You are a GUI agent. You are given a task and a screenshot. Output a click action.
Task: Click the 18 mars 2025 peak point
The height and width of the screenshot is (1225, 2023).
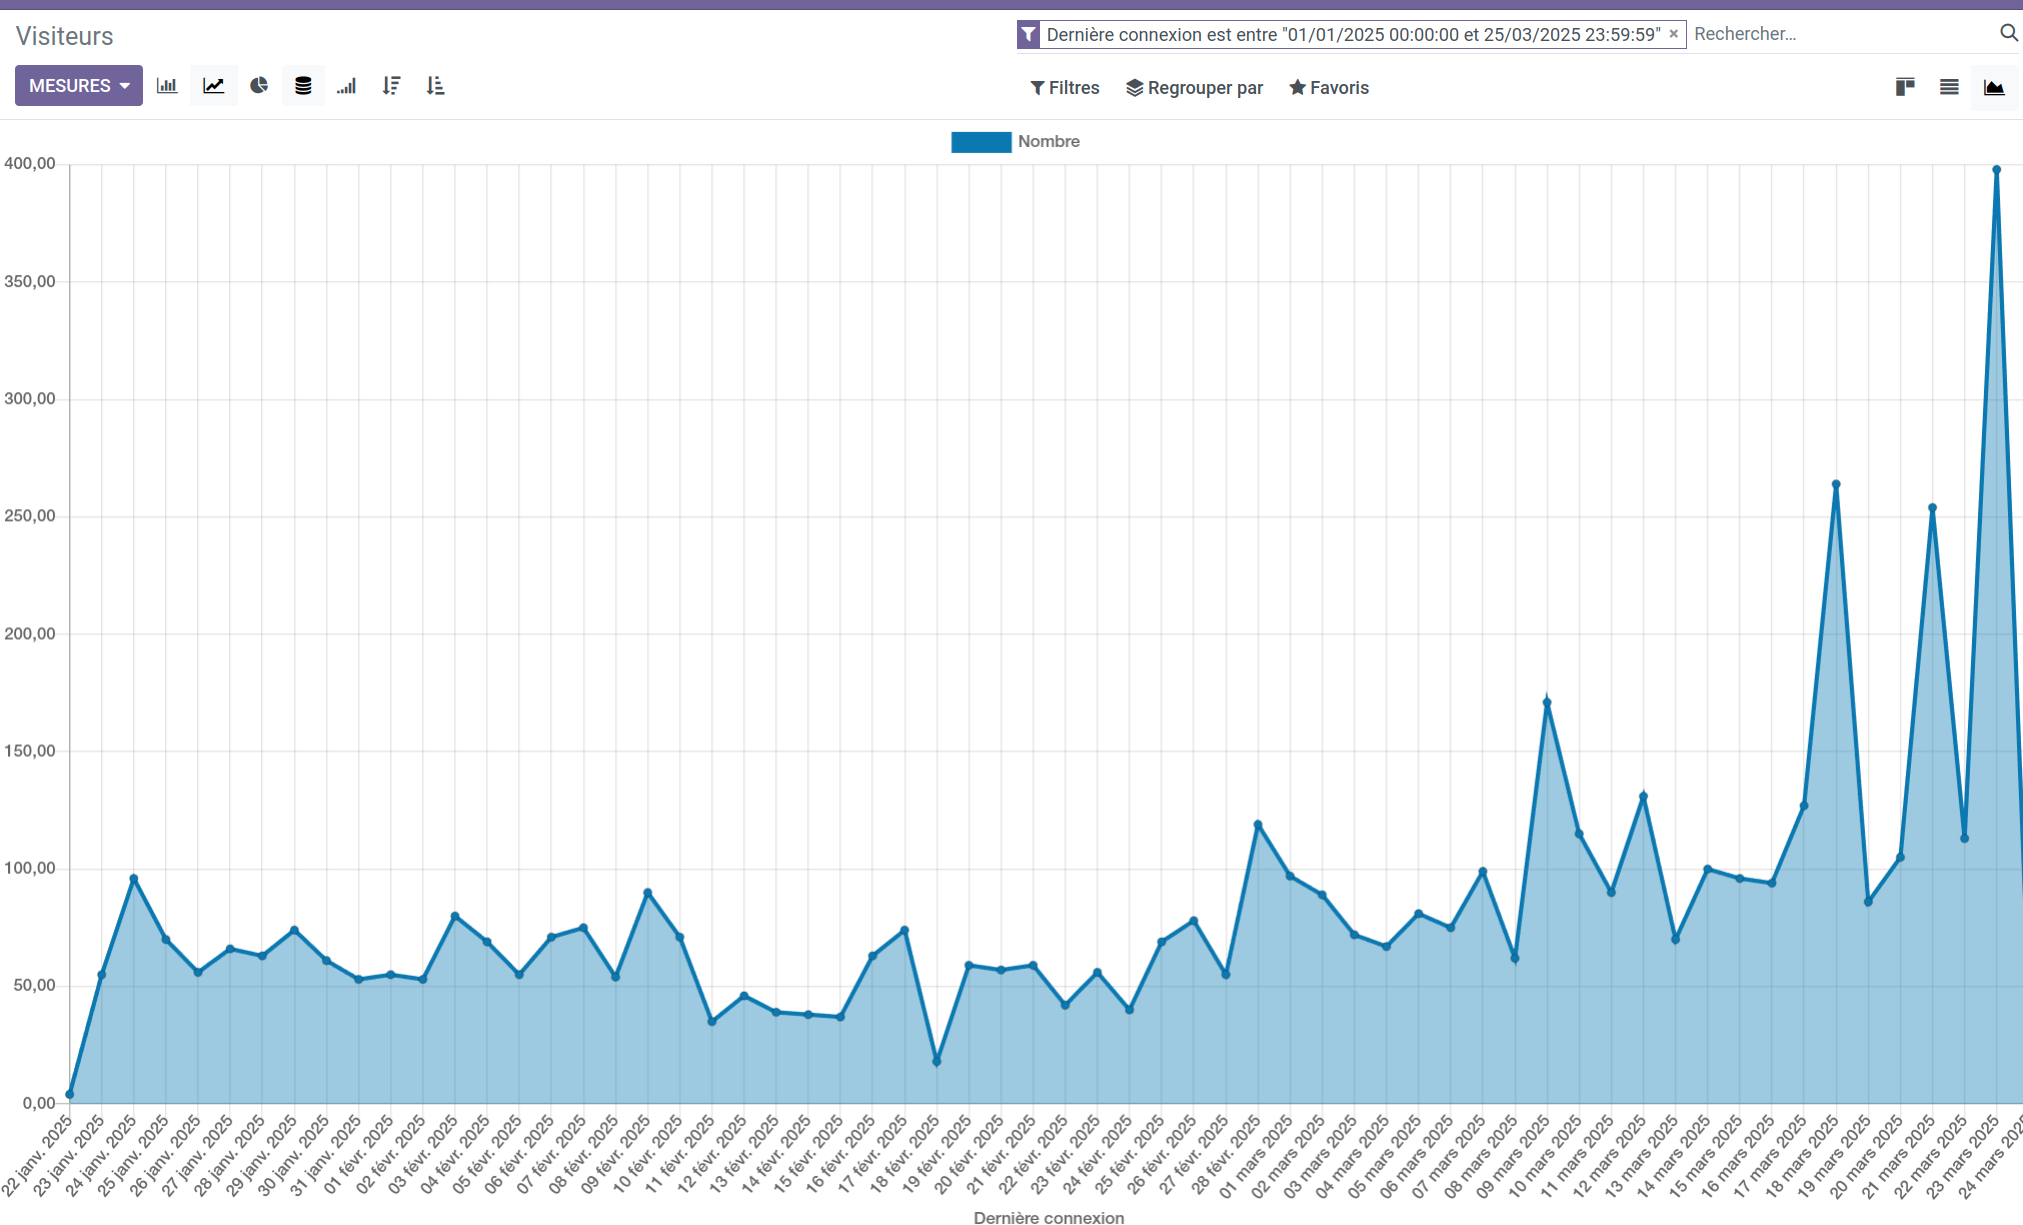point(1836,485)
